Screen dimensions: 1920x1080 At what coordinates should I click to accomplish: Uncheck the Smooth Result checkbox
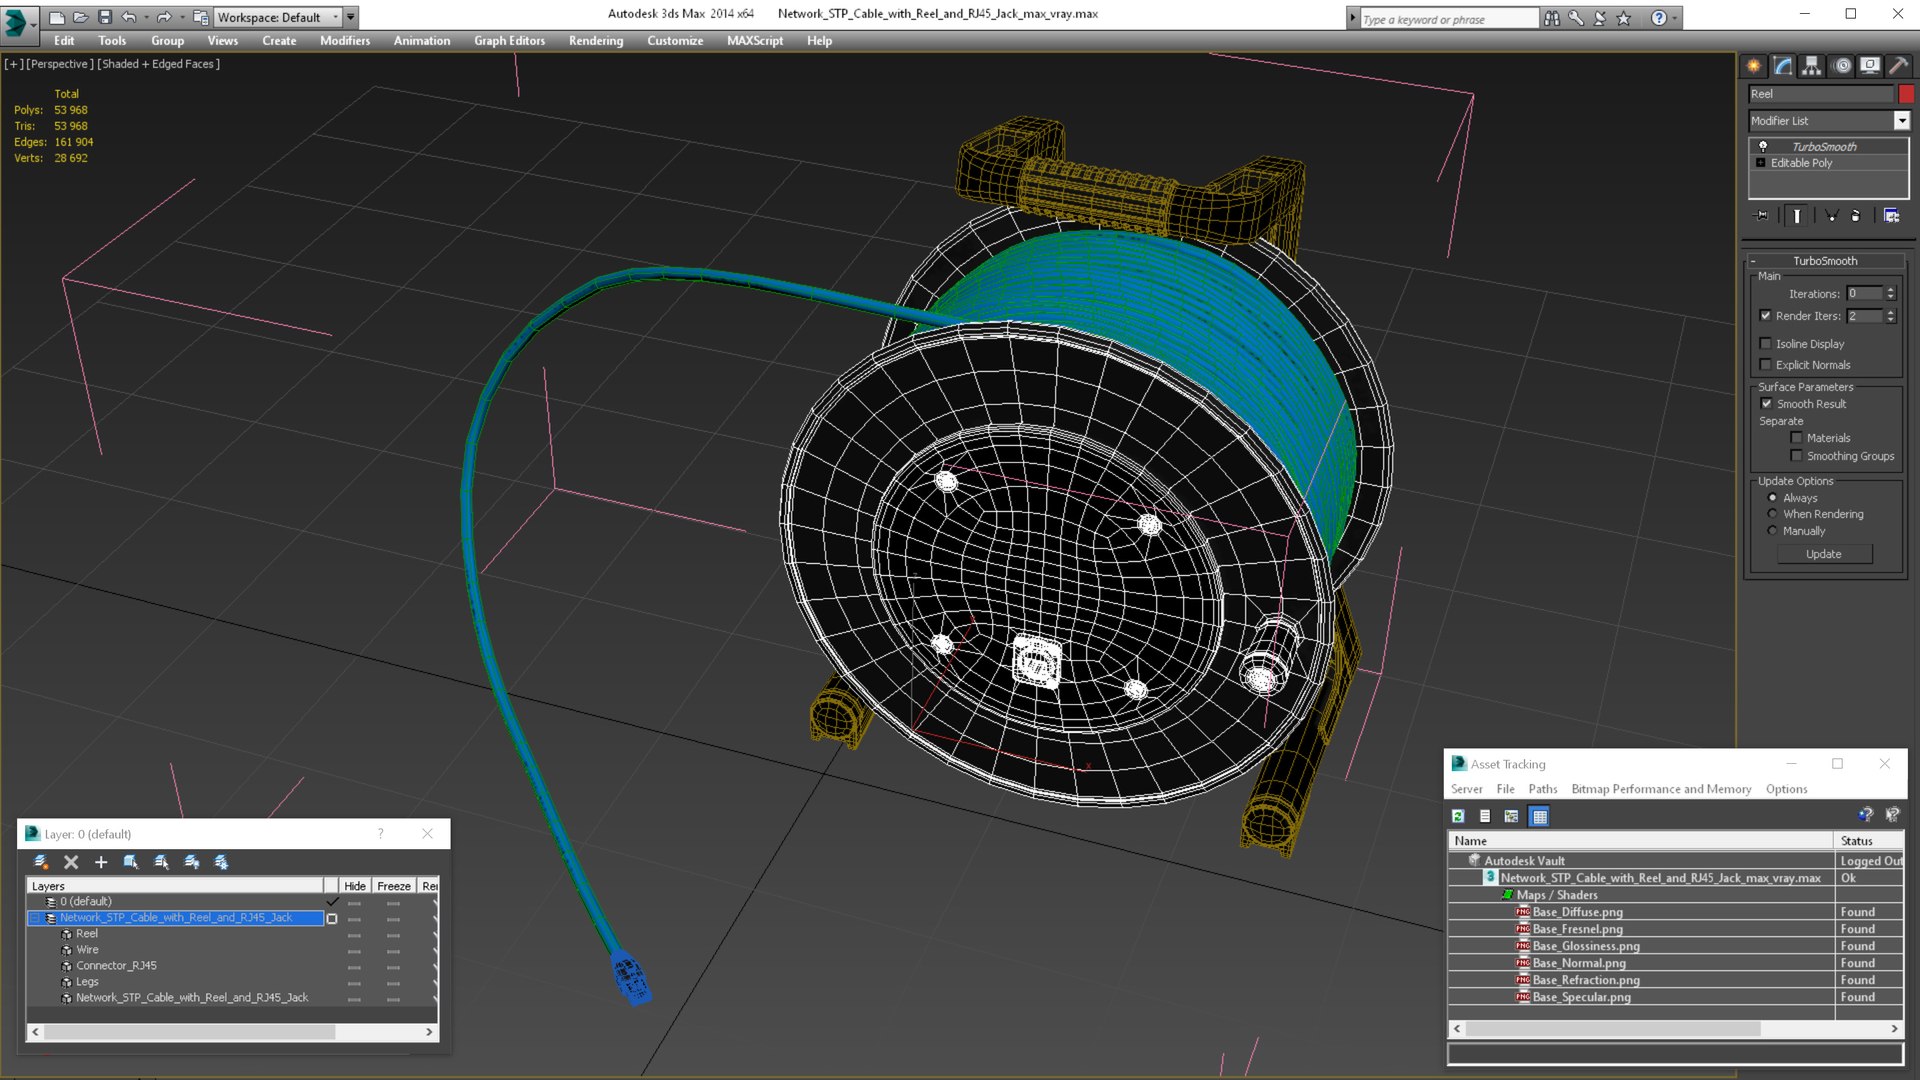(1765, 403)
